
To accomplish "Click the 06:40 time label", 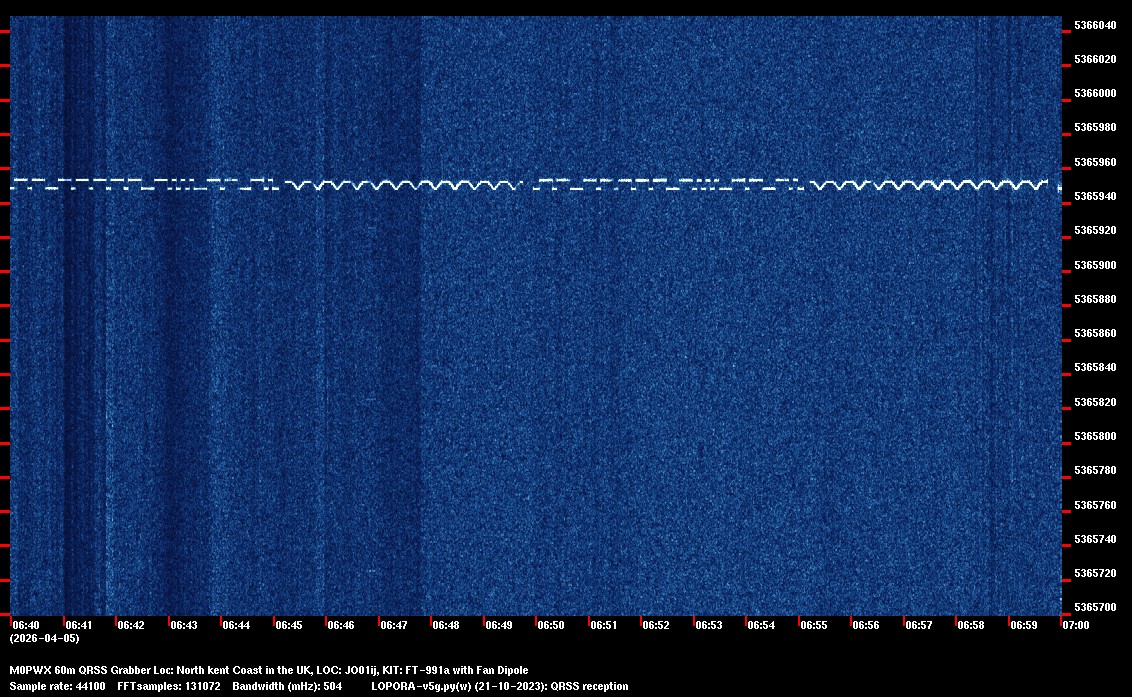I will tap(26, 625).
